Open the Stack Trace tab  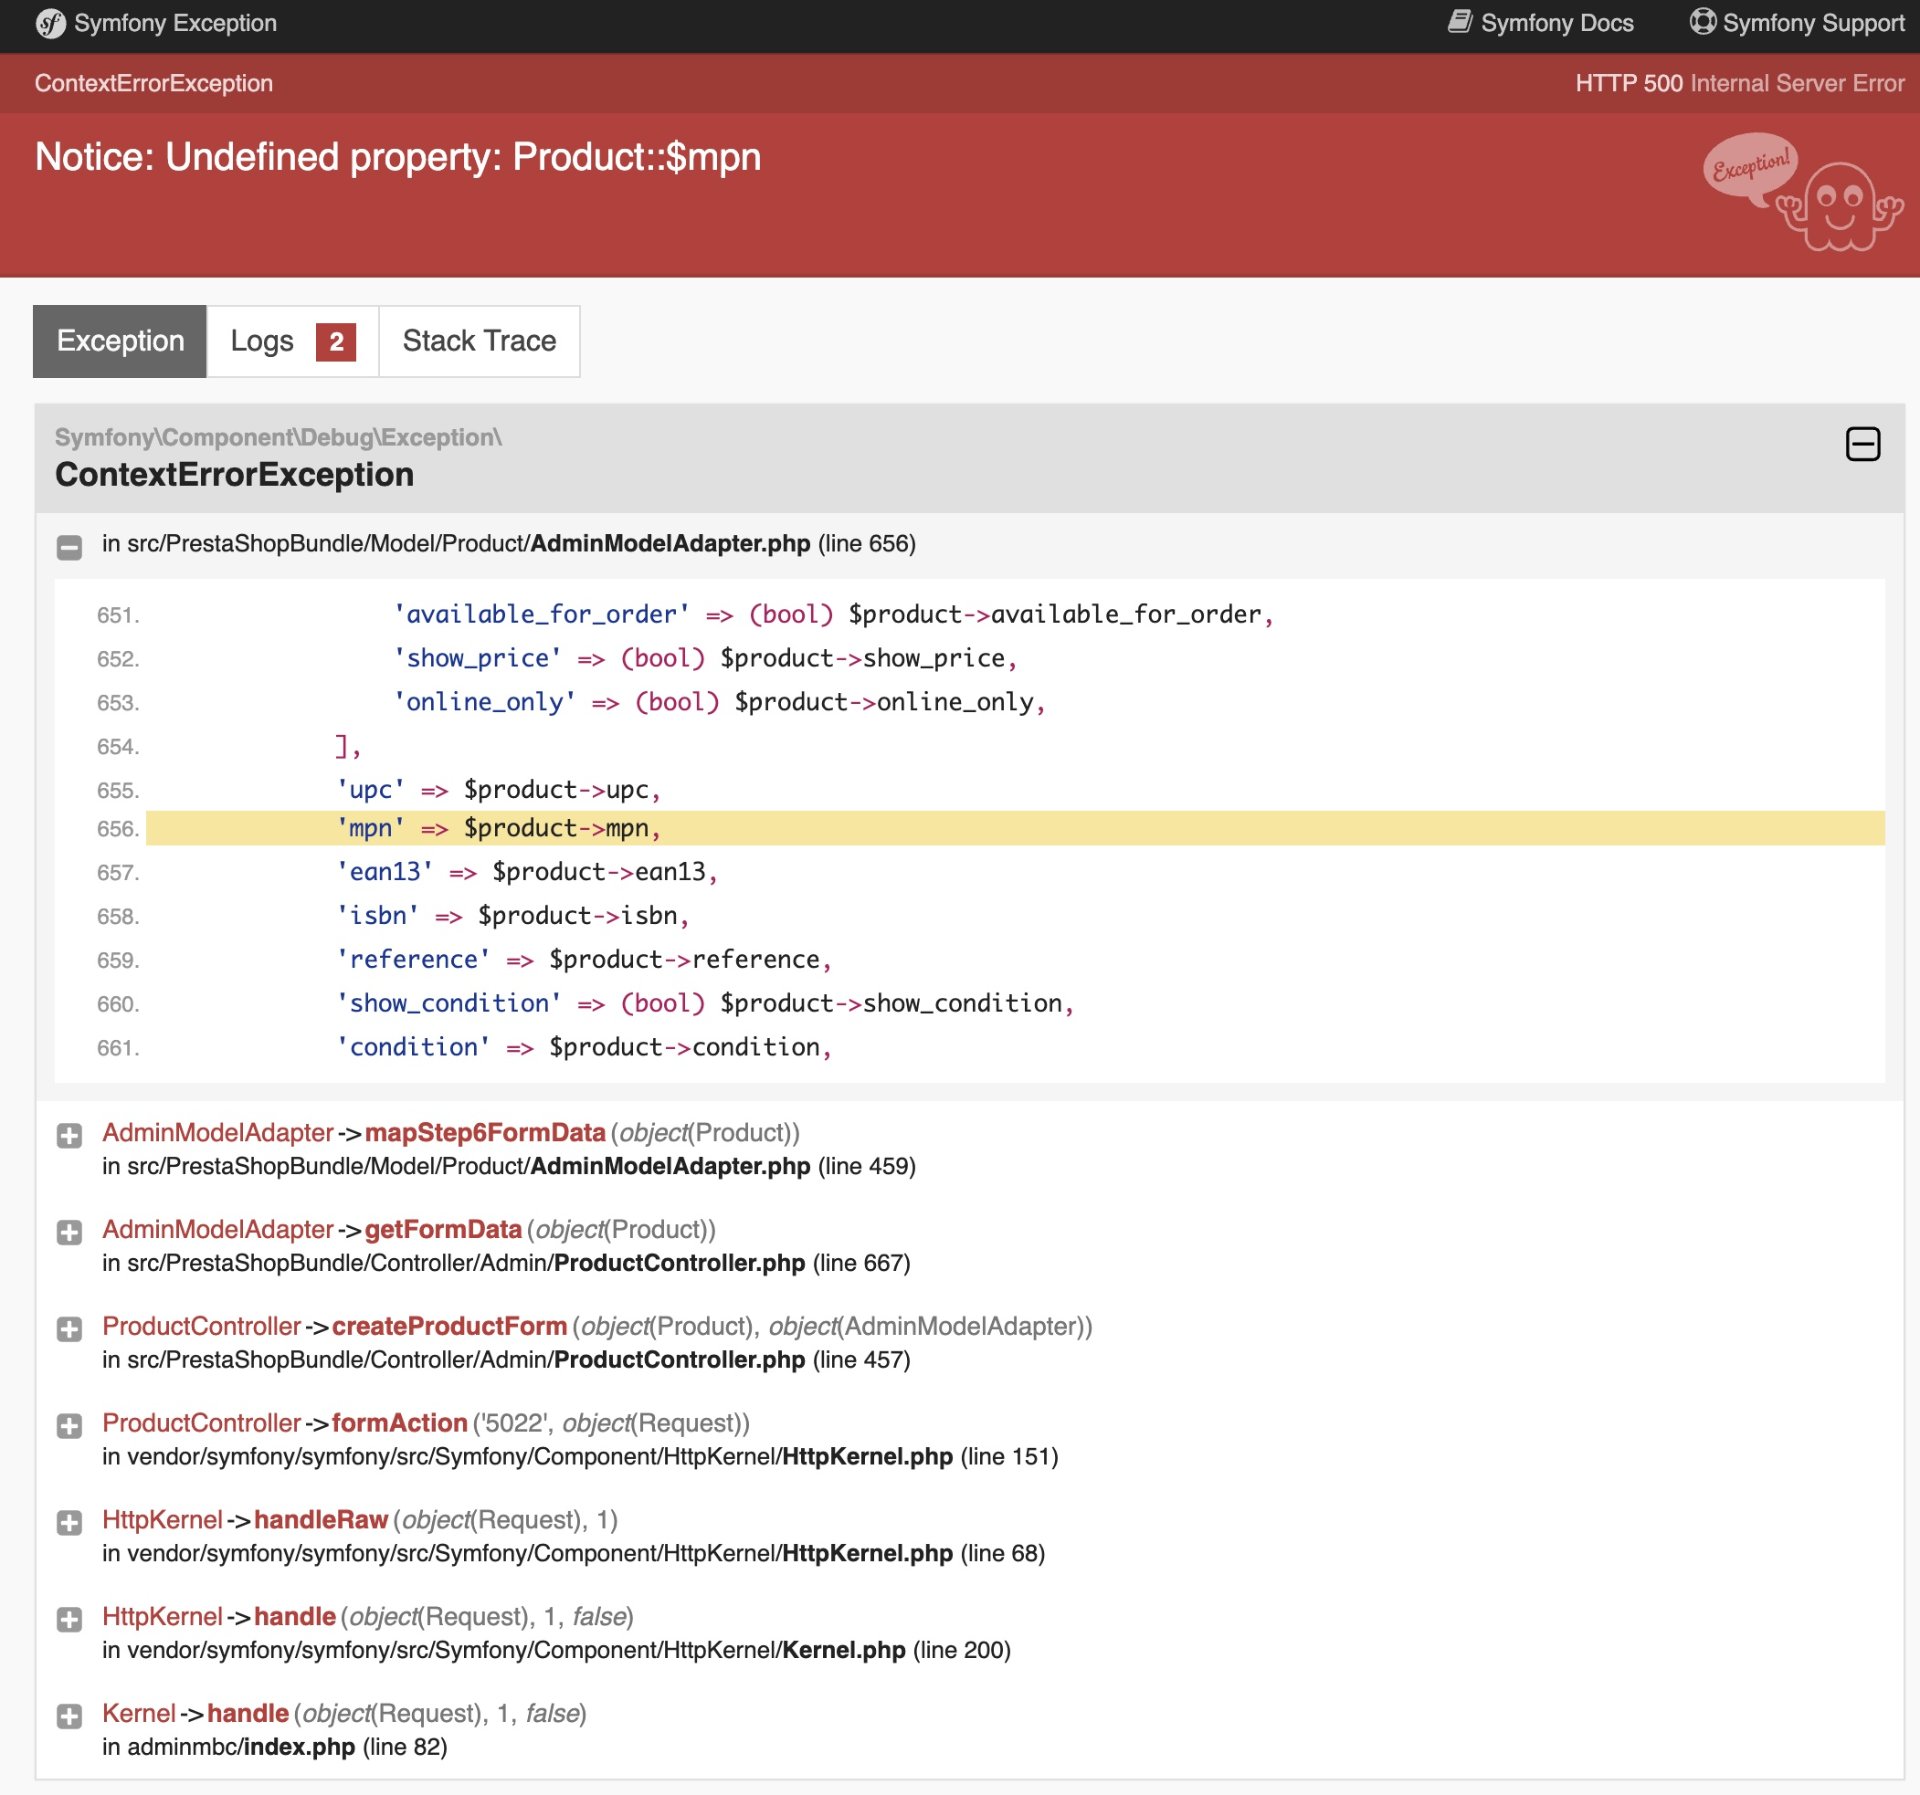(x=479, y=342)
